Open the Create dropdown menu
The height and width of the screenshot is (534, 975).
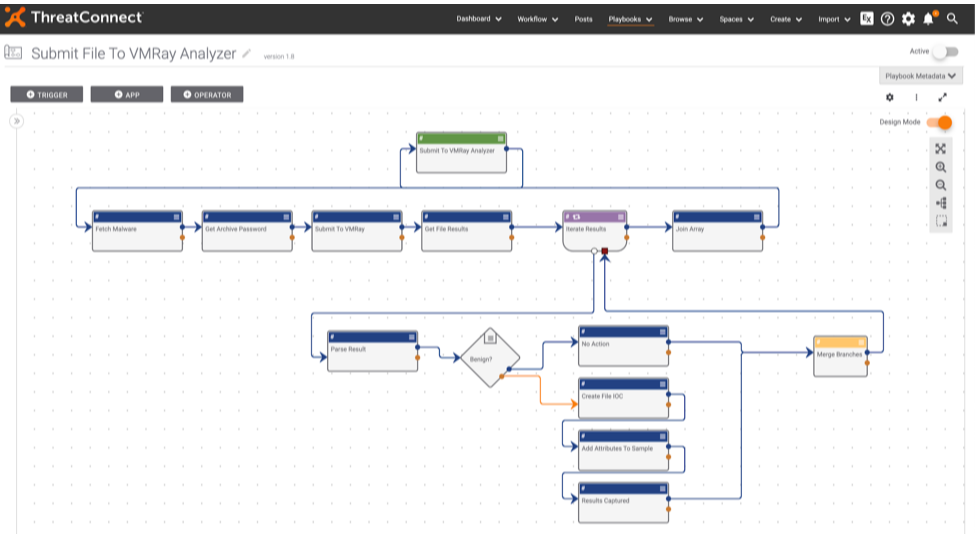pyautogui.click(x=786, y=19)
